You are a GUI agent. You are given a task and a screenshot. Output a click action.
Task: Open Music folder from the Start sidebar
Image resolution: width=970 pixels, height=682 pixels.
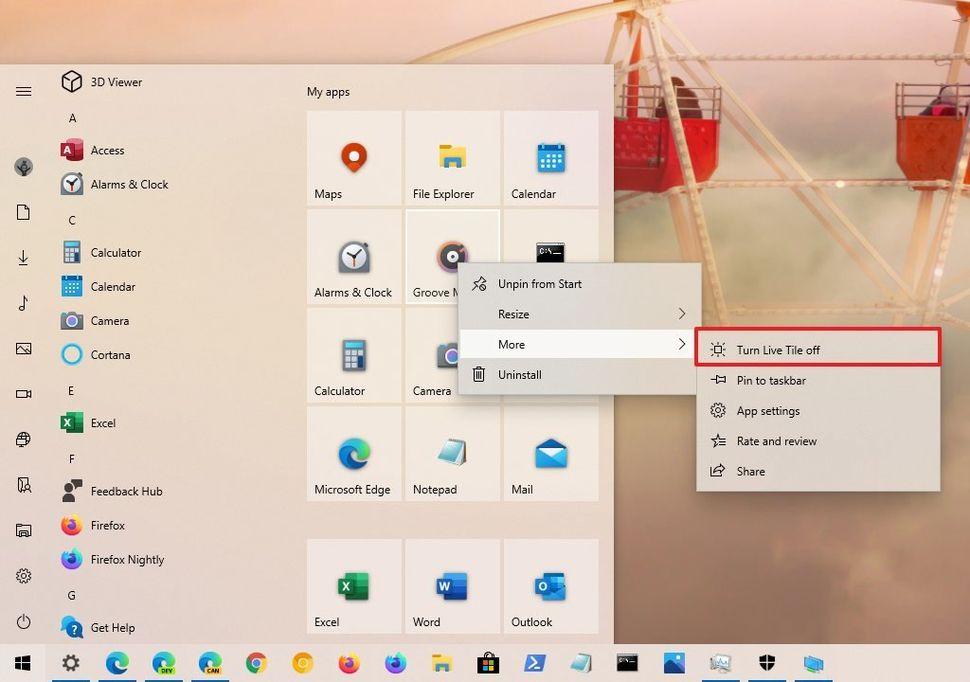24,303
